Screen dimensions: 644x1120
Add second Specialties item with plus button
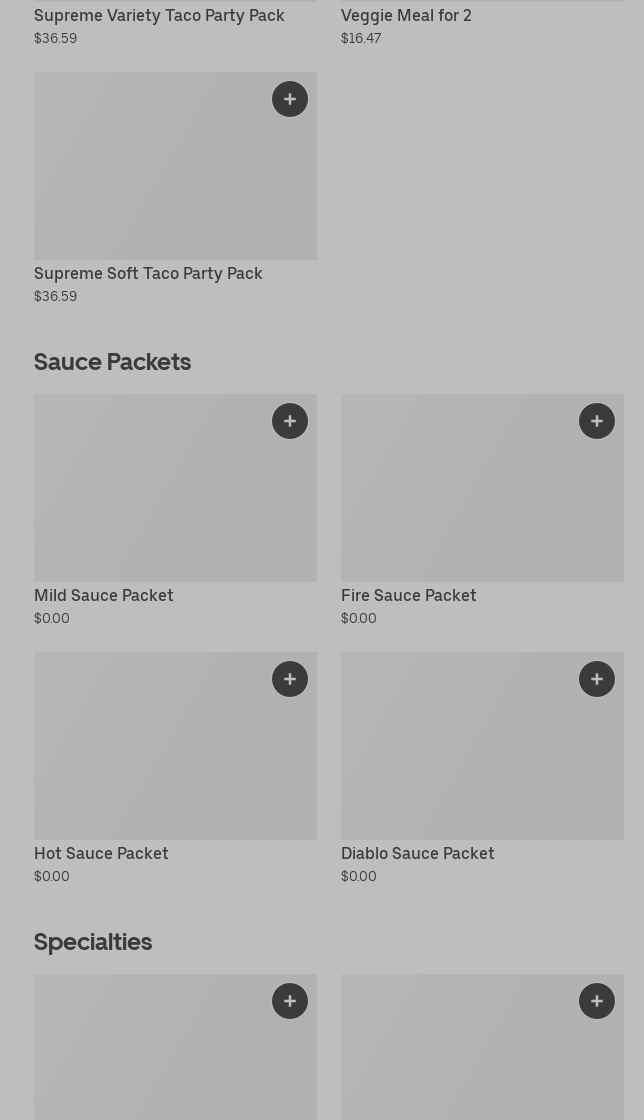pyautogui.click(x=597, y=1001)
